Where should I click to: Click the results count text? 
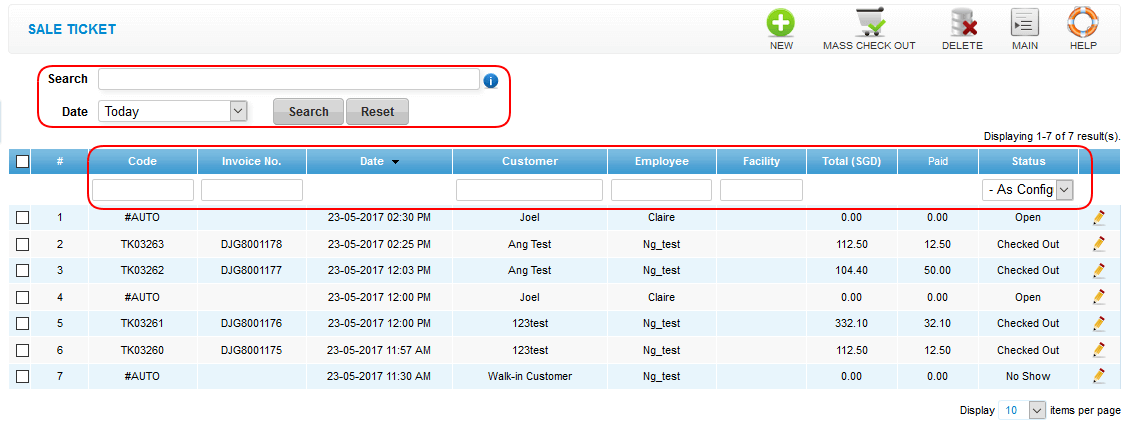(1052, 136)
